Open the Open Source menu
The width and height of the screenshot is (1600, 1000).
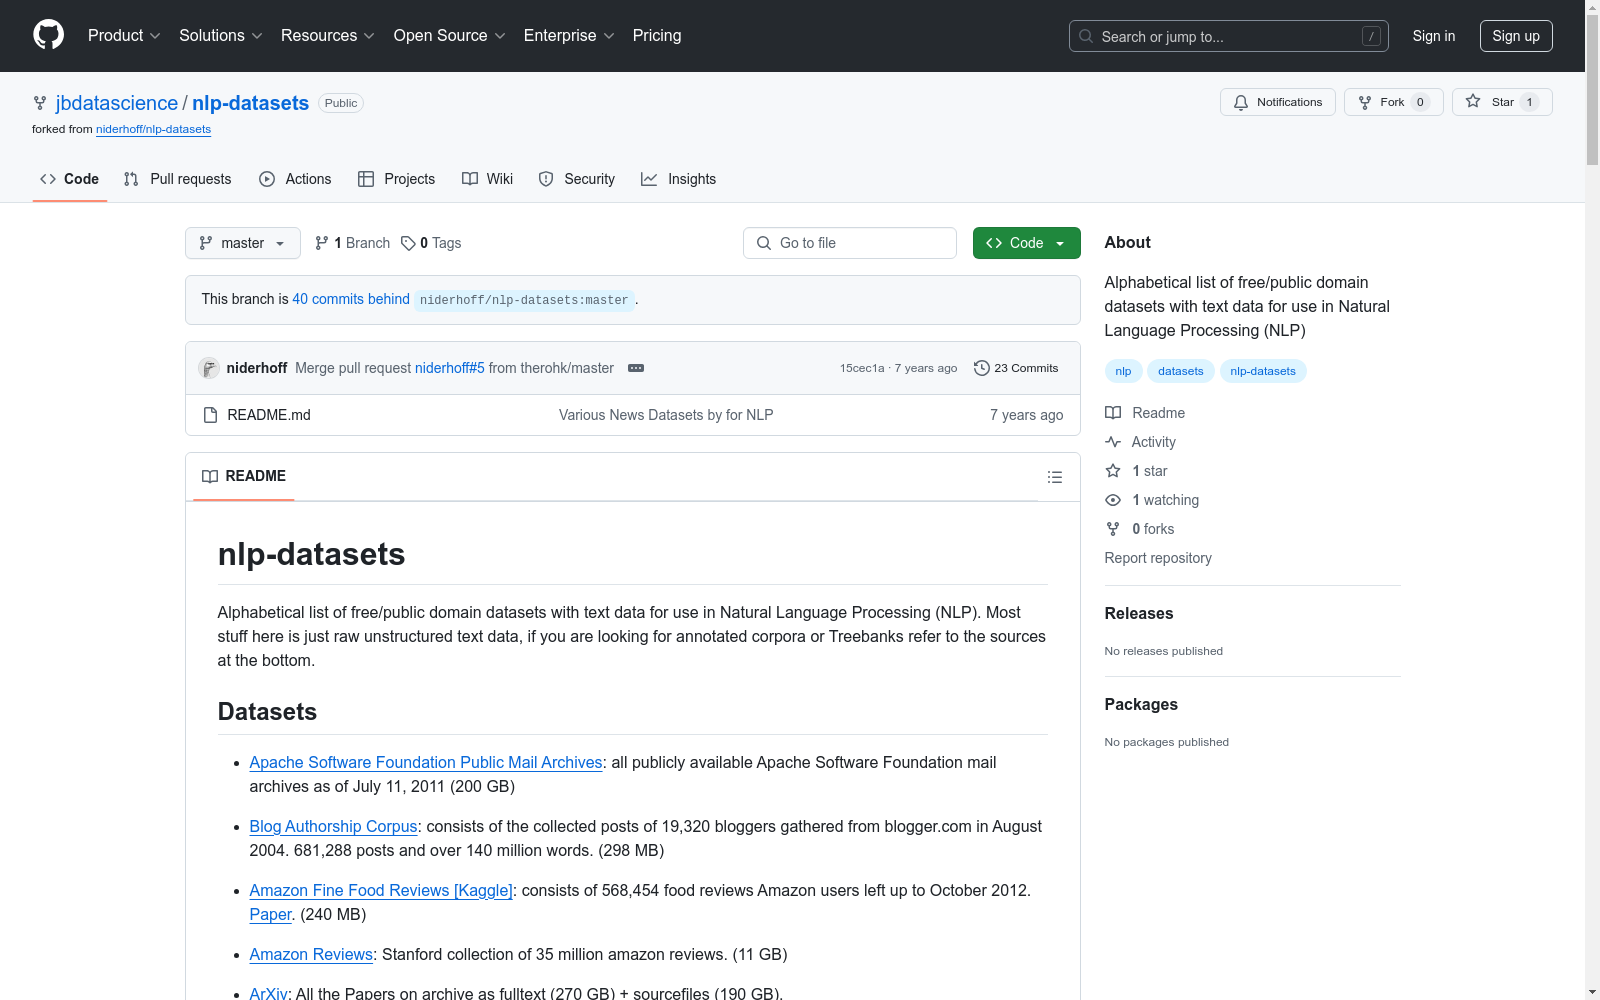(x=450, y=36)
